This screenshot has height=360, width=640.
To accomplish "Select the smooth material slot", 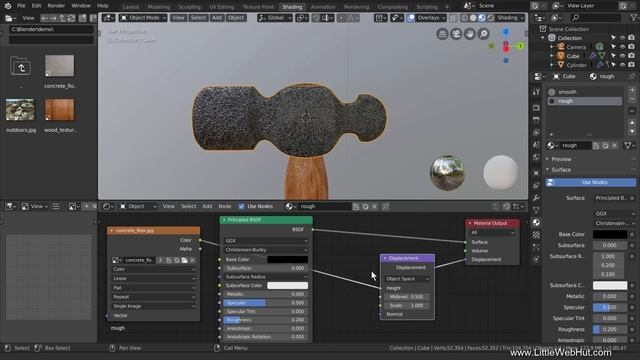I will [x=585, y=92].
